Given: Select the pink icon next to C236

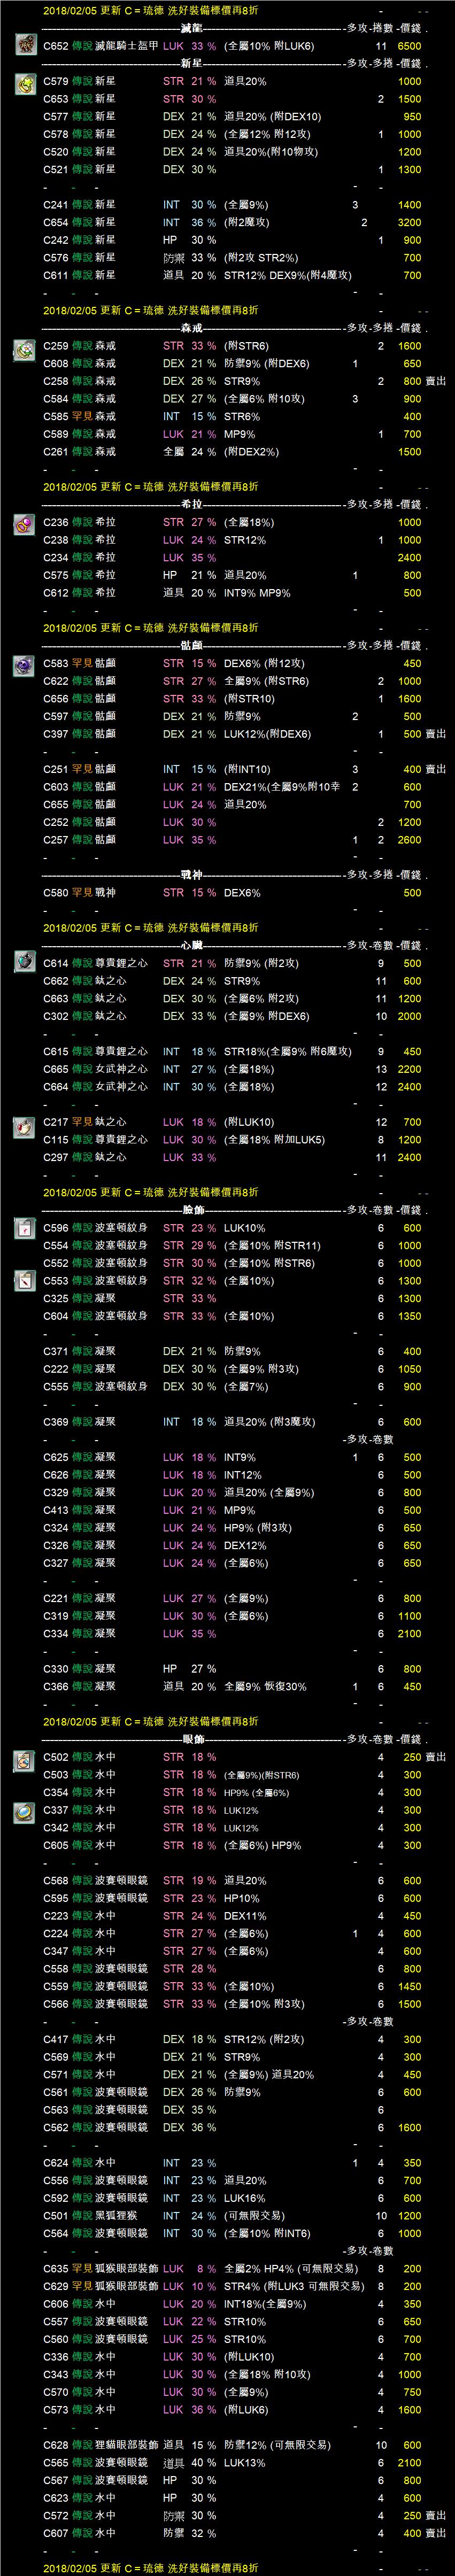Looking at the screenshot, I should pos(25,525).
